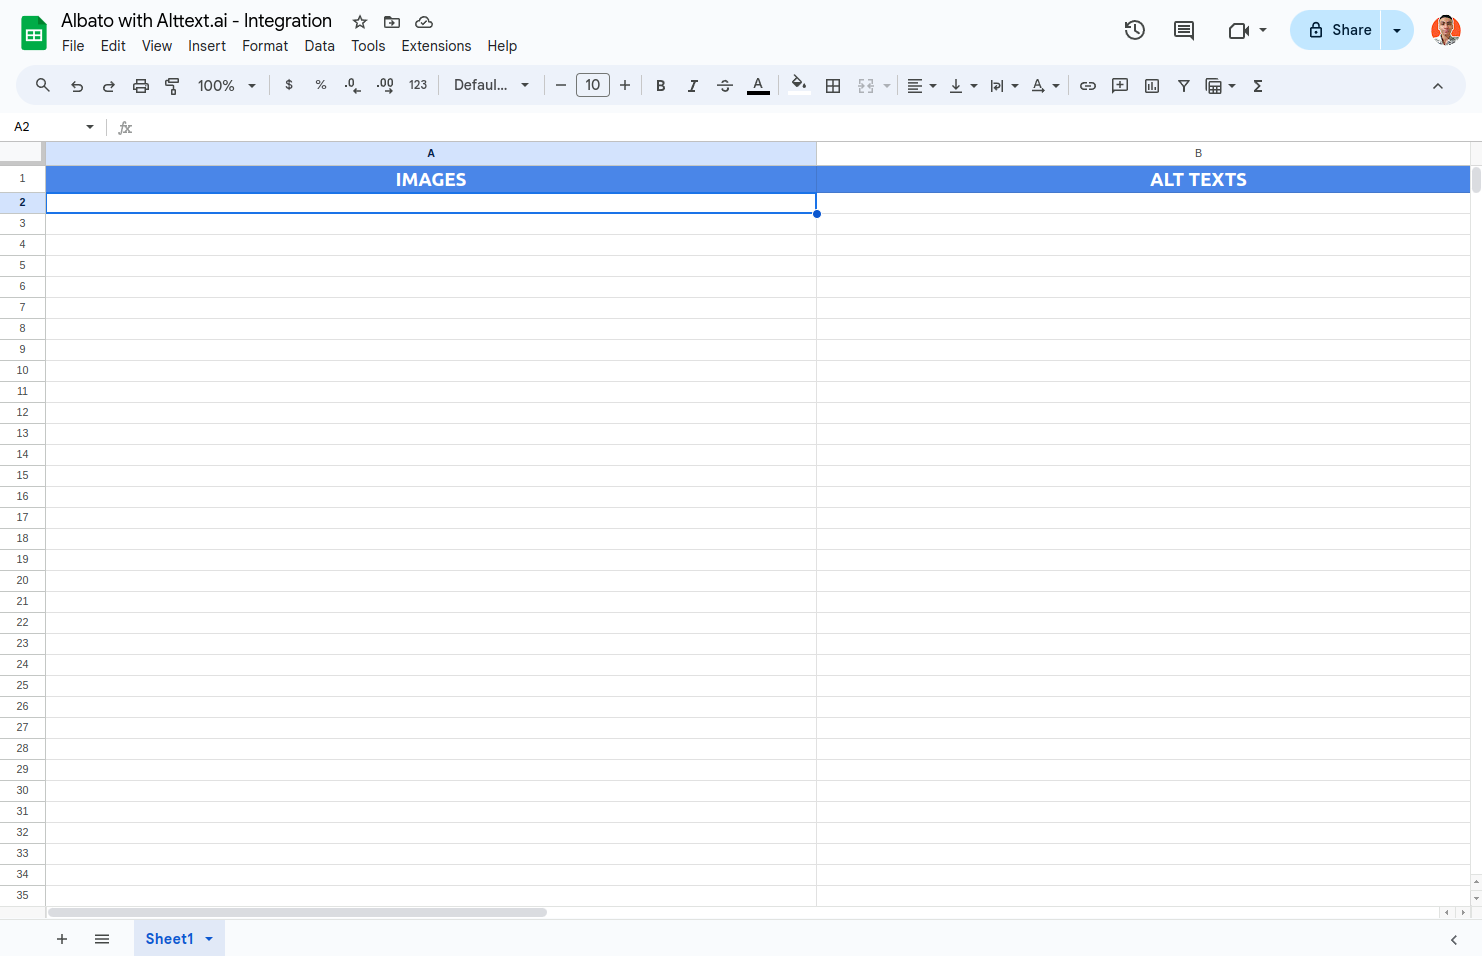Open the File menu
The height and width of the screenshot is (956, 1482).
(73, 46)
